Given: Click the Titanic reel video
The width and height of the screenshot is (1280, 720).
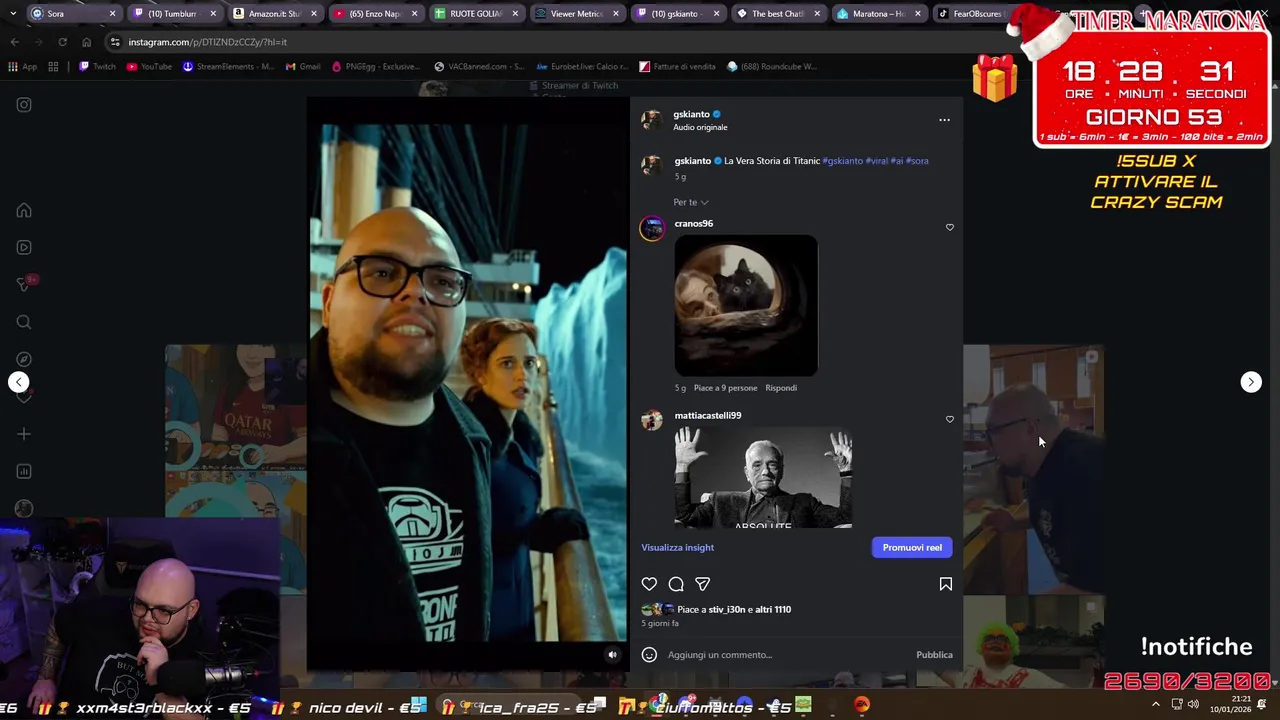Looking at the screenshot, I should click(x=468, y=383).
